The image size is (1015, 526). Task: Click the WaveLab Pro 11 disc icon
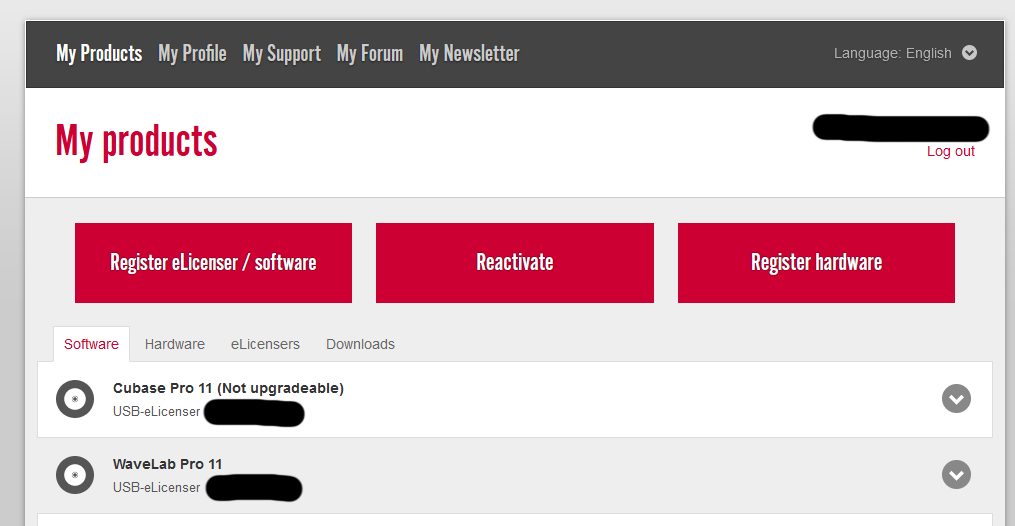click(75, 475)
